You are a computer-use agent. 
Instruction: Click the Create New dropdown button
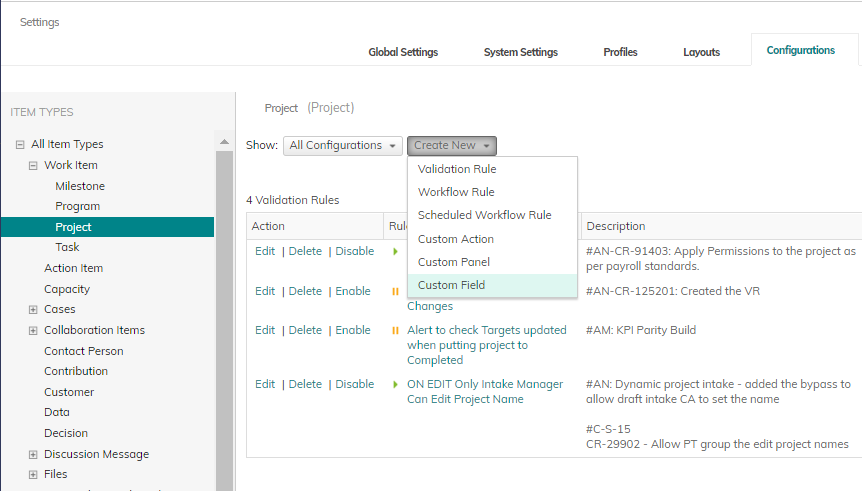tap(451, 146)
